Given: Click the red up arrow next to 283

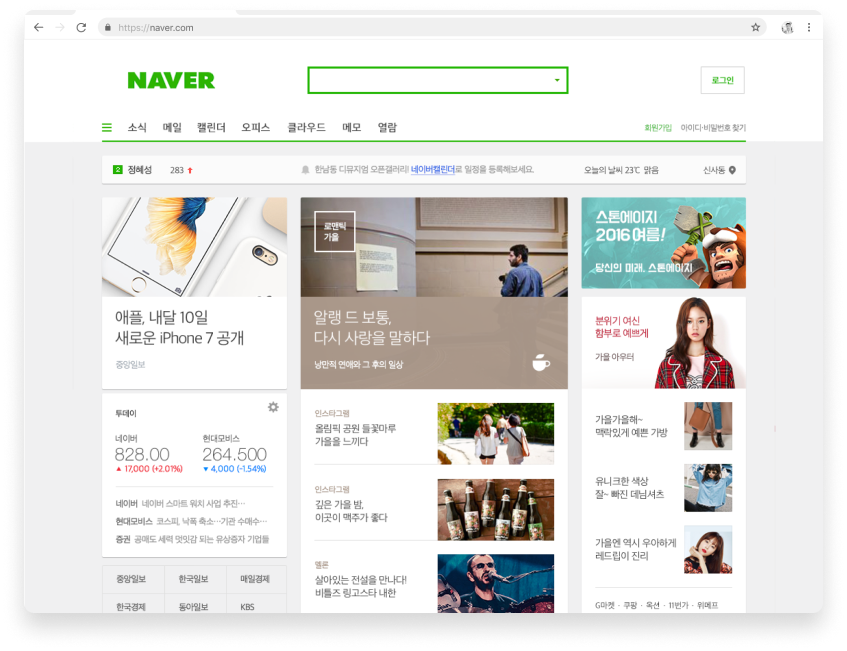Looking at the screenshot, I should click(x=190, y=170).
